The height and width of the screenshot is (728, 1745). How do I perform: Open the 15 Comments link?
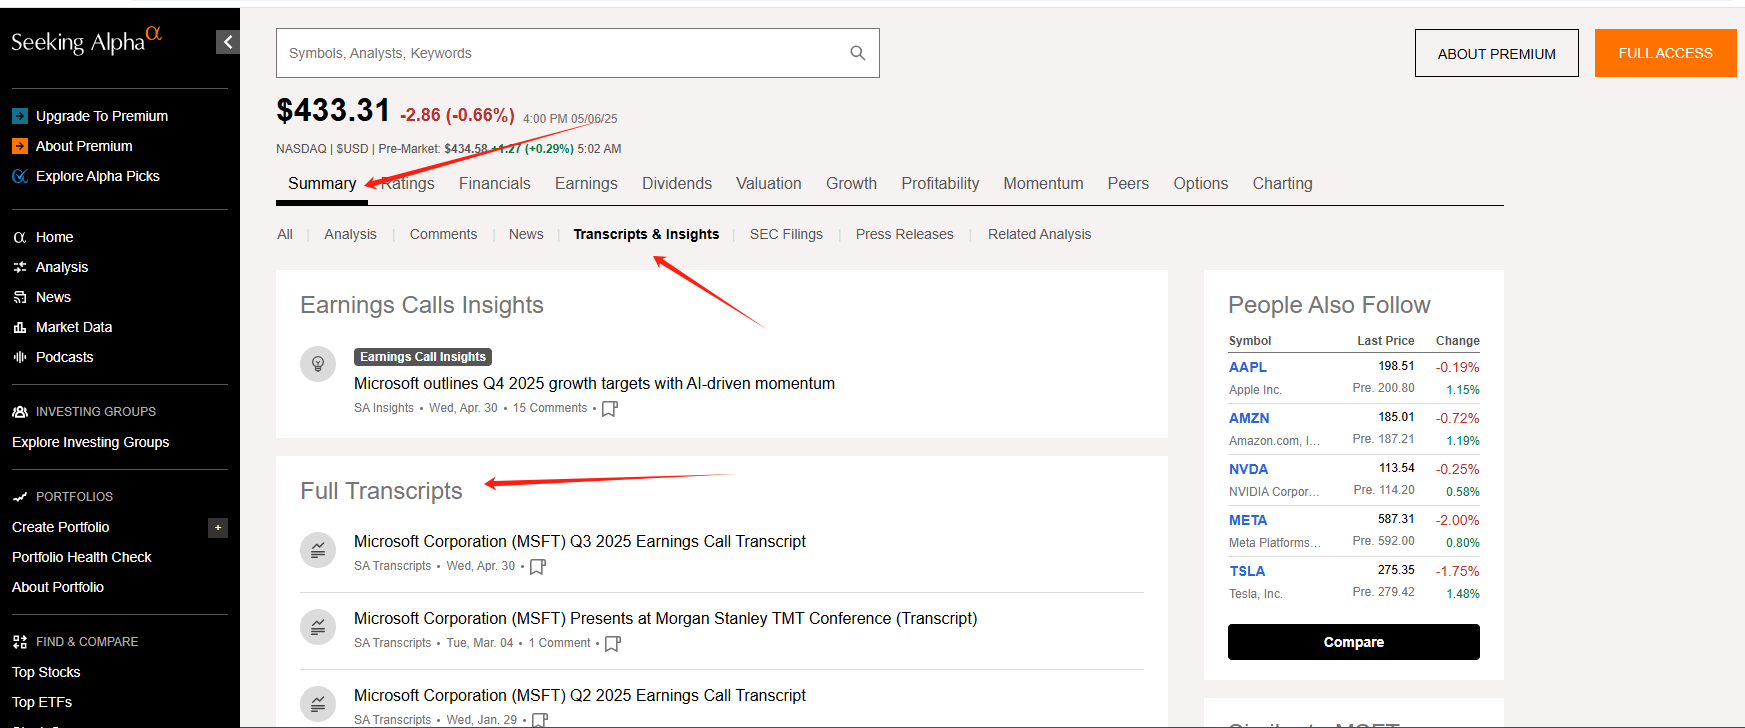point(550,408)
